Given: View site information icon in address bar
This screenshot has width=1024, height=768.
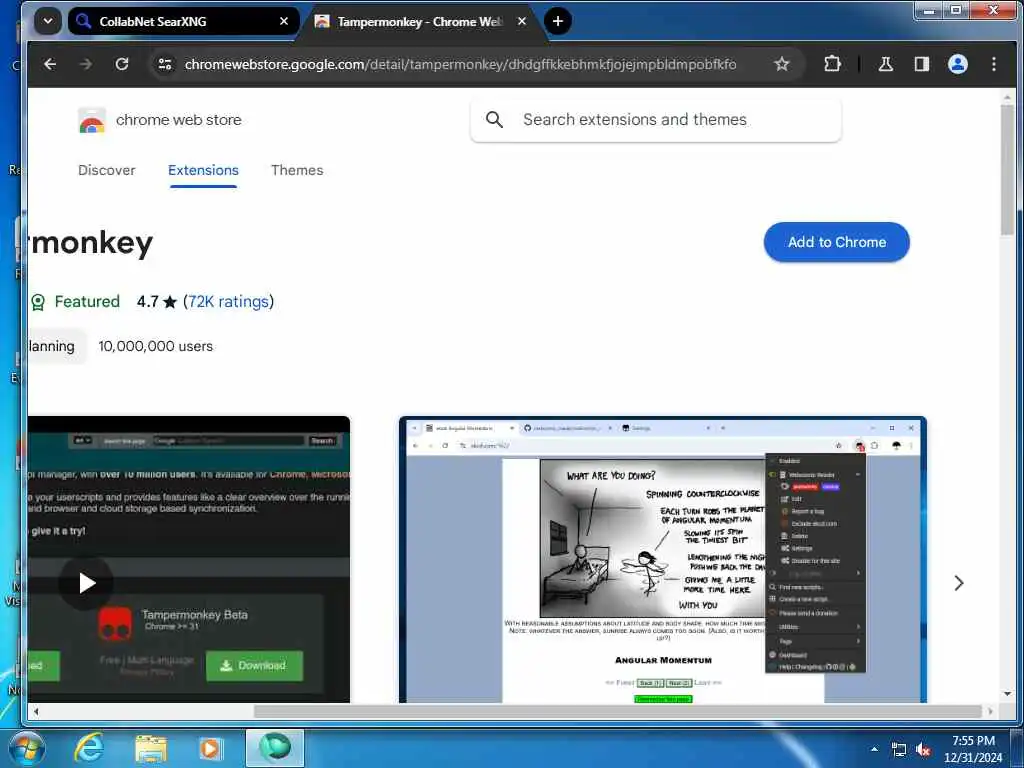Looking at the screenshot, I should pos(165,64).
